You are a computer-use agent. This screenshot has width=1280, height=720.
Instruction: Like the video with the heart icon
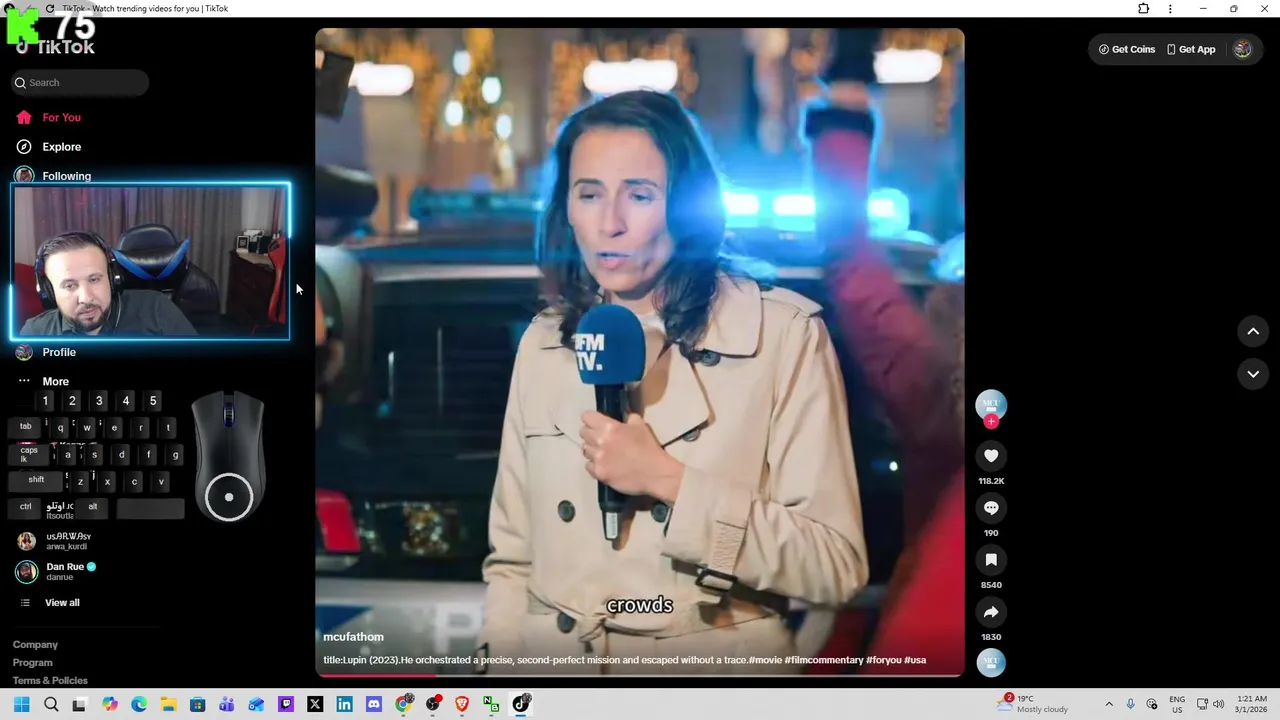click(x=991, y=456)
